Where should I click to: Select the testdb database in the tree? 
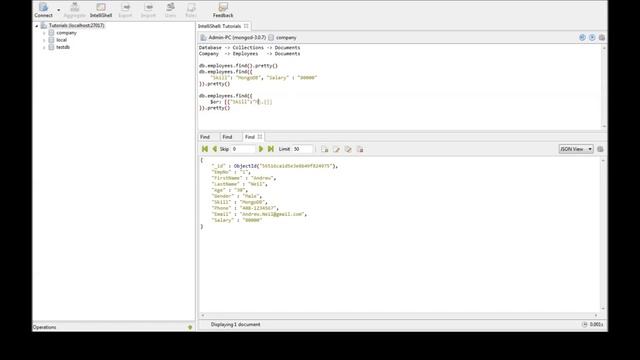click(x=63, y=47)
